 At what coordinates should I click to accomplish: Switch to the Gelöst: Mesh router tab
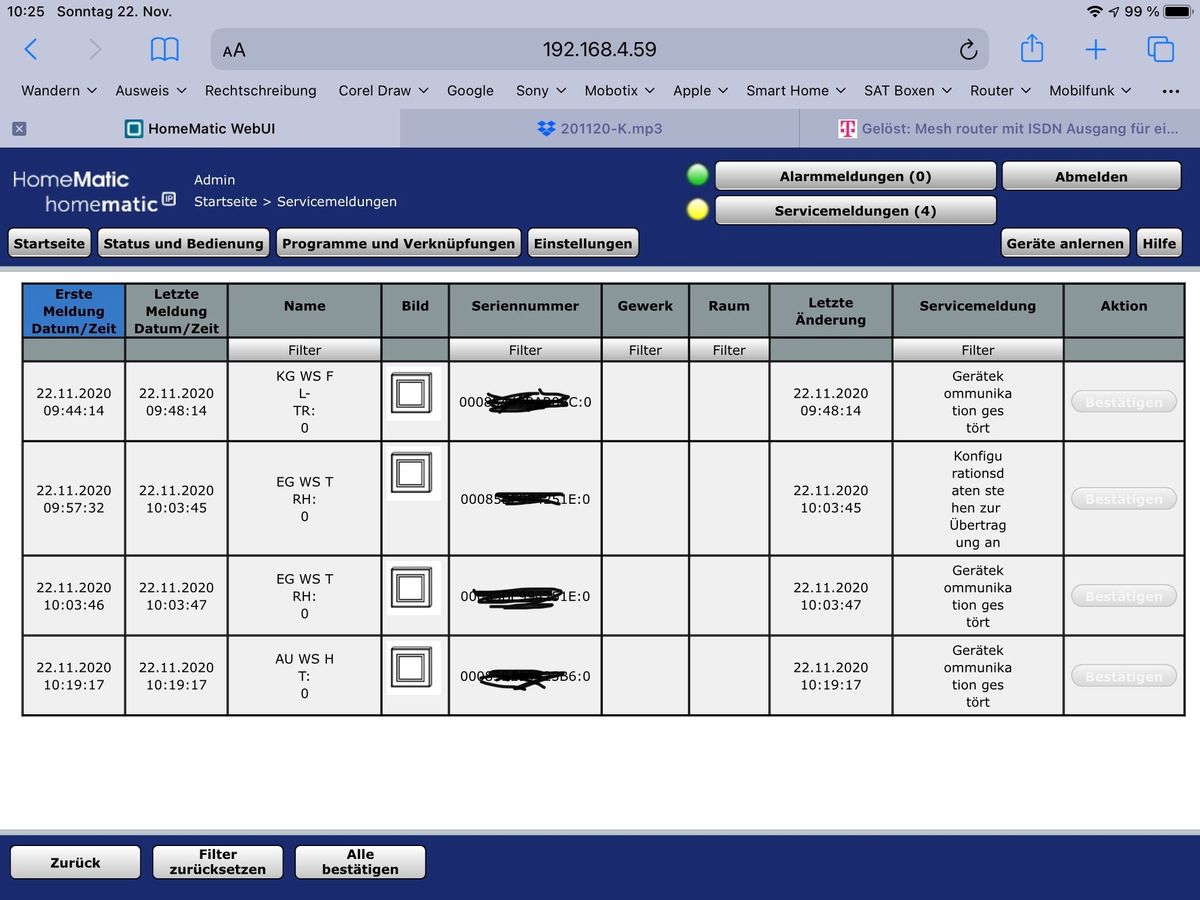click(1000, 128)
